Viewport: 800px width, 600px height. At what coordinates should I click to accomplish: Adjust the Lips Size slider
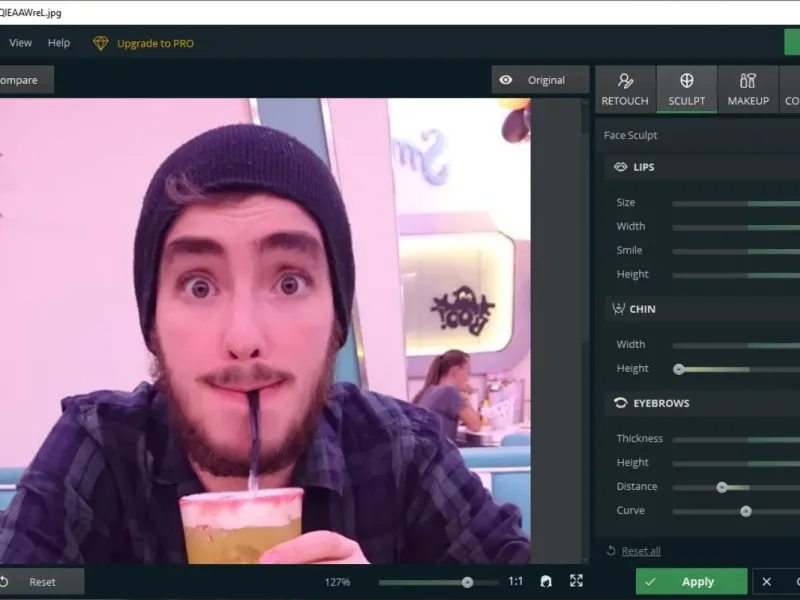click(x=736, y=204)
